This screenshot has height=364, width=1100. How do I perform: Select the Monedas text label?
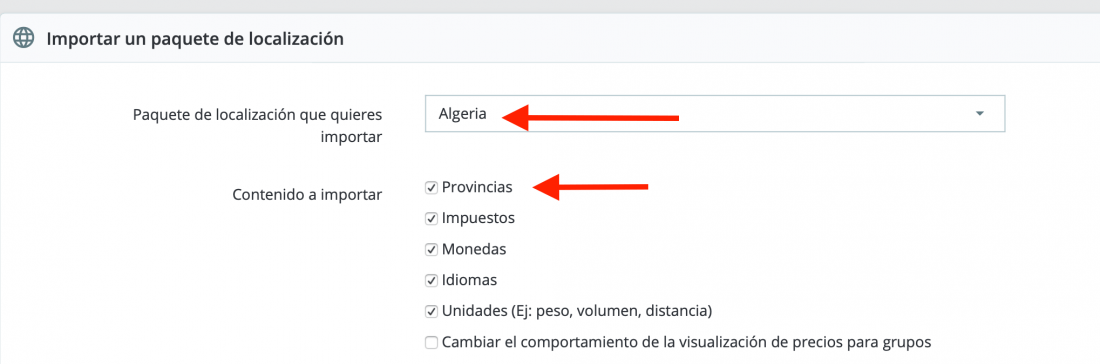pos(474,249)
